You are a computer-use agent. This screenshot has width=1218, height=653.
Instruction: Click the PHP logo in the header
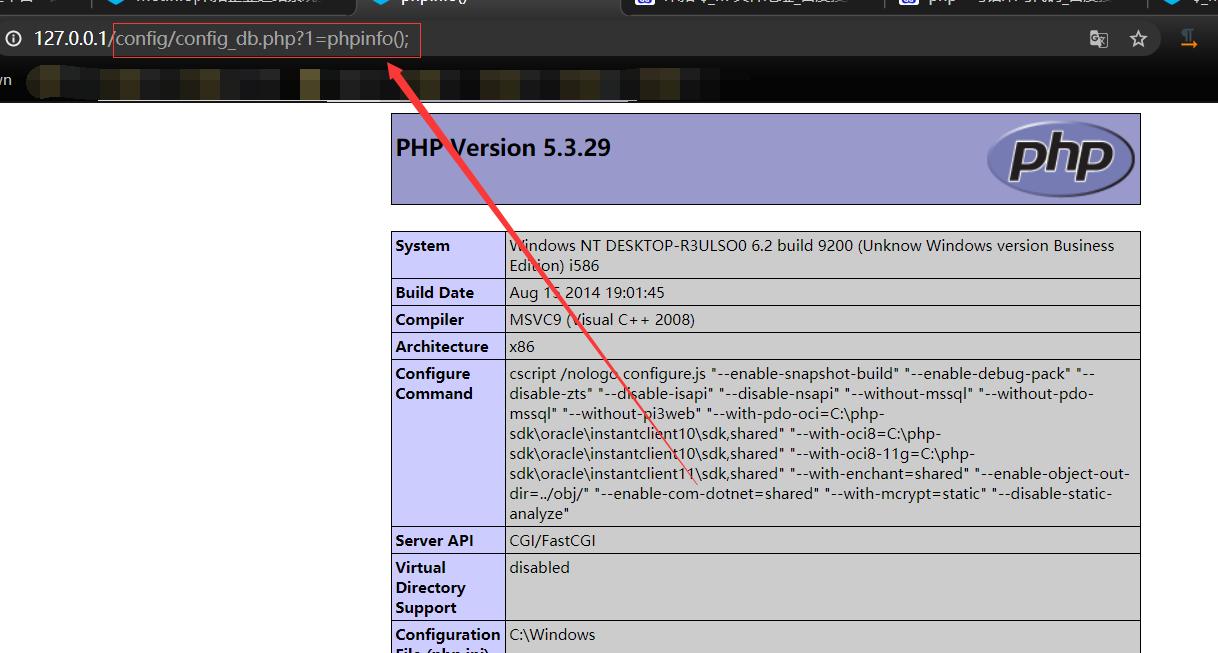[x=1060, y=158]
